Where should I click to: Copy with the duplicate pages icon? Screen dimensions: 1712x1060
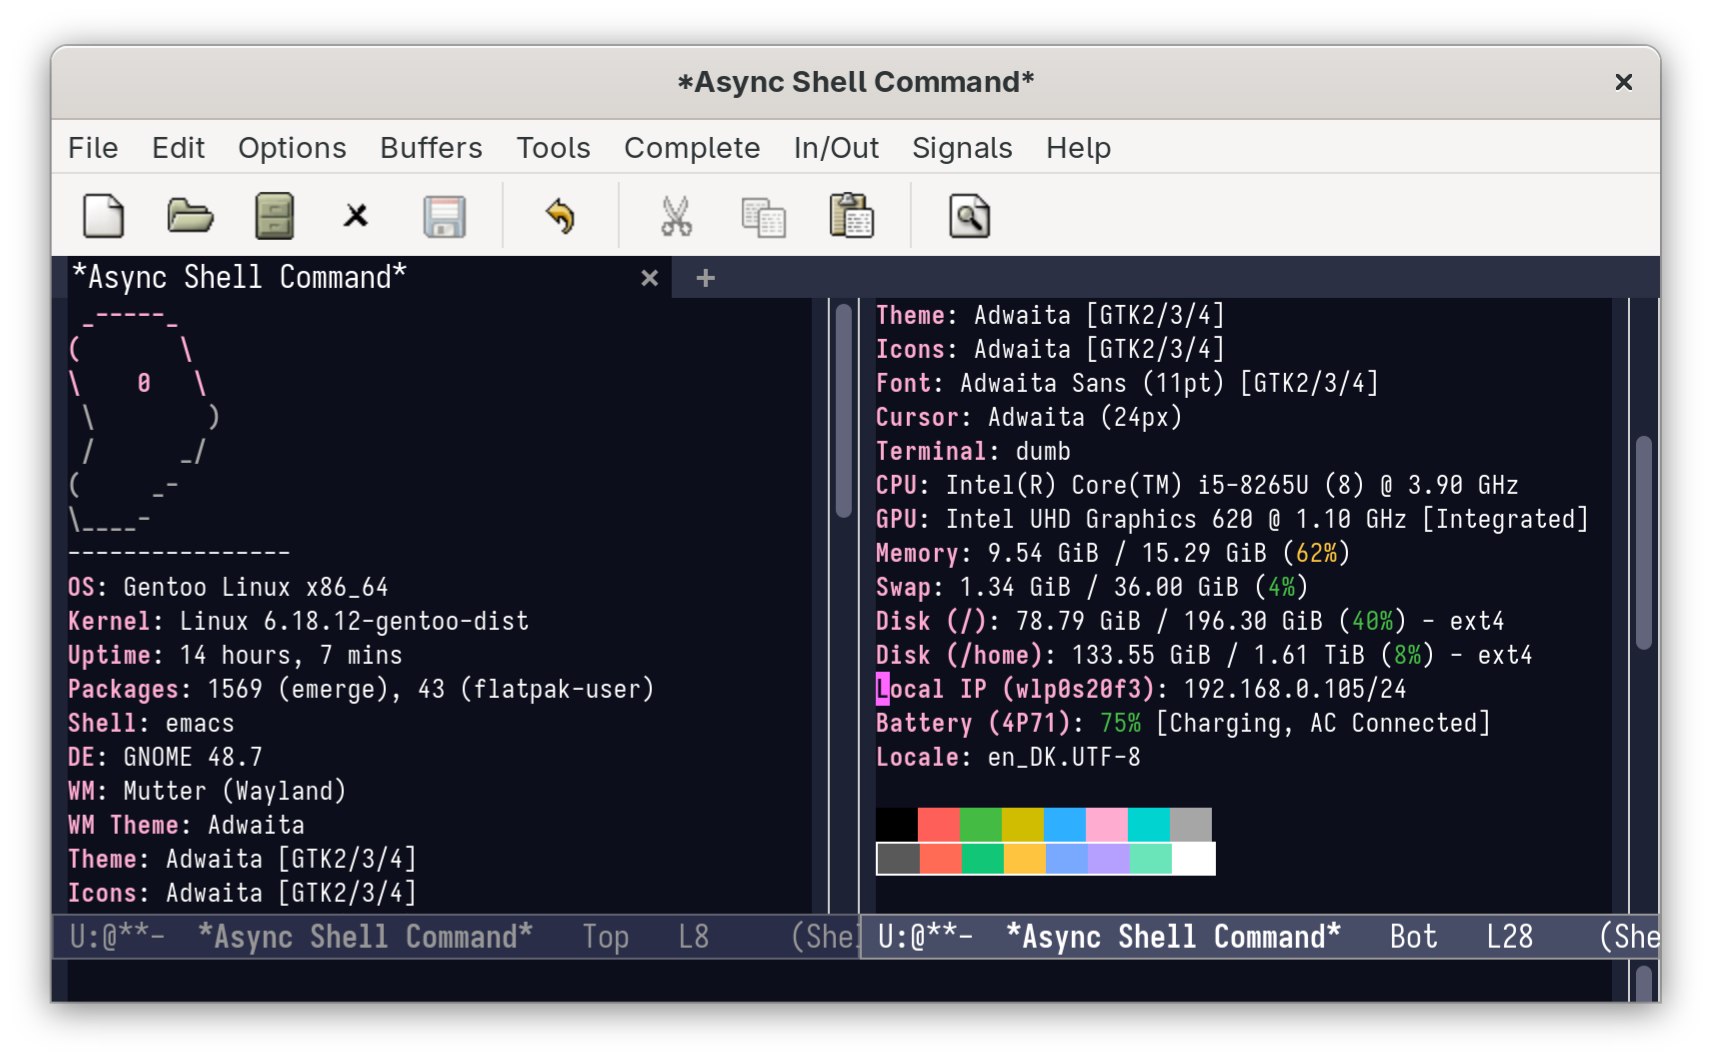pos(763,216)
